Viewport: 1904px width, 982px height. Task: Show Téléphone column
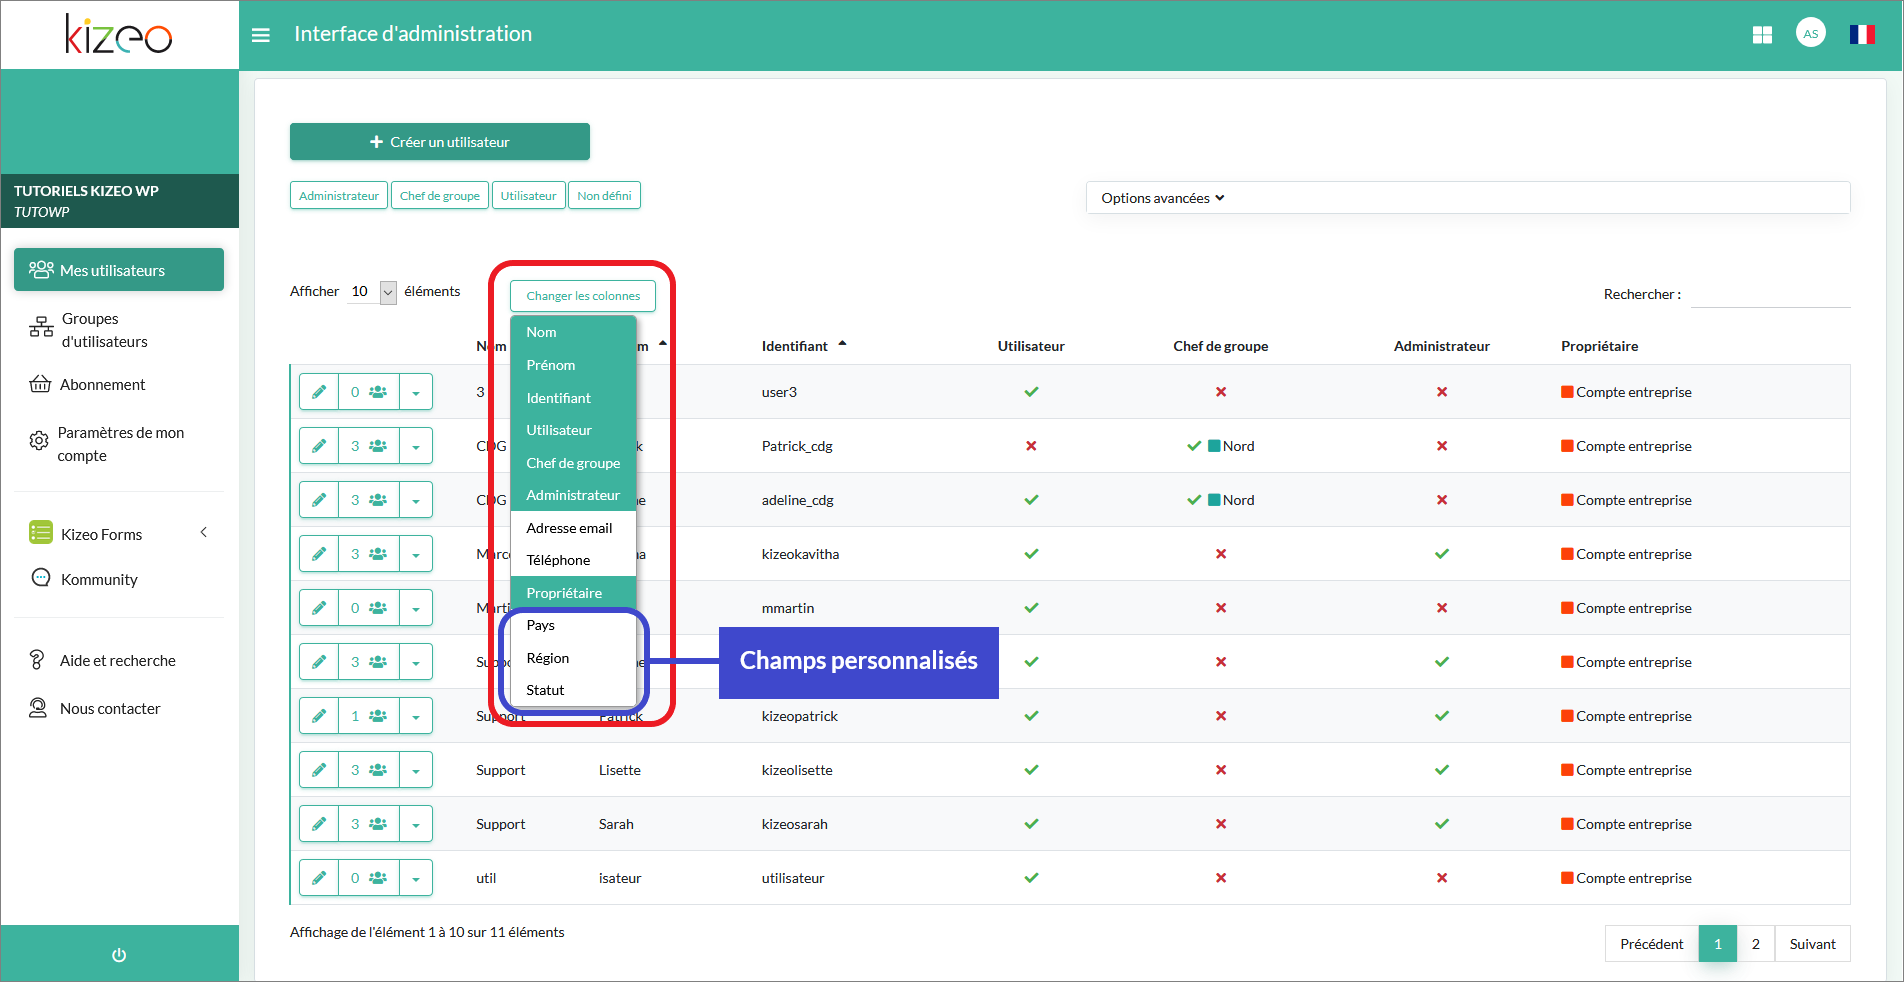pyautogui.click(x=573, y=560)
